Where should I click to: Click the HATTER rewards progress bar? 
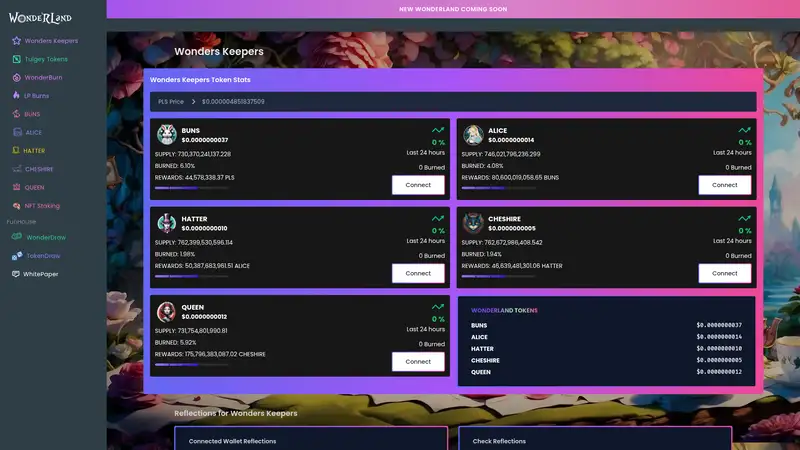tap(191, 276)
